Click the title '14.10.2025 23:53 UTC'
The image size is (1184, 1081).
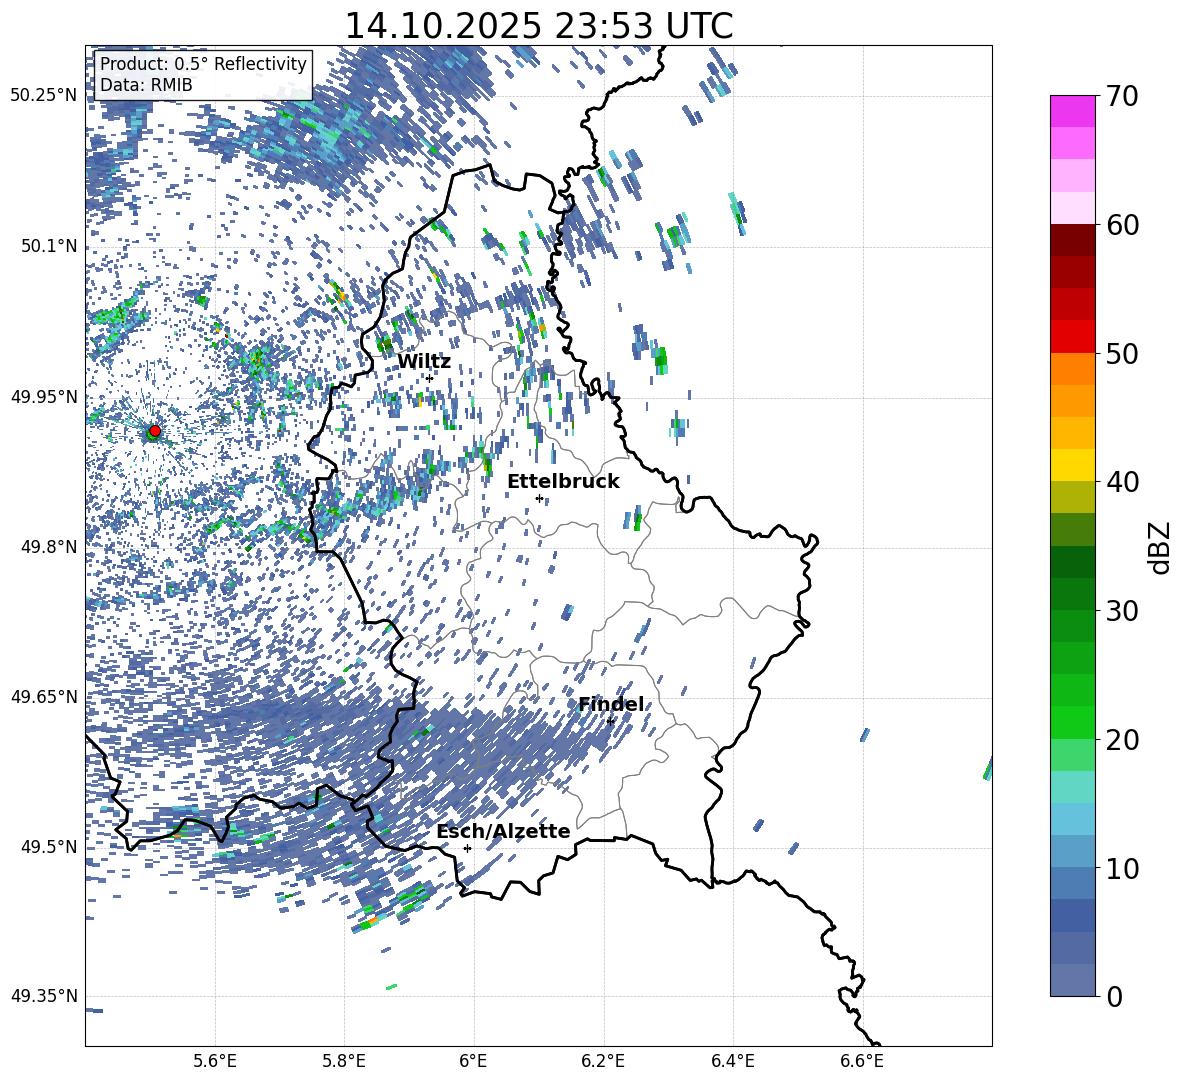tap(538, 26)
